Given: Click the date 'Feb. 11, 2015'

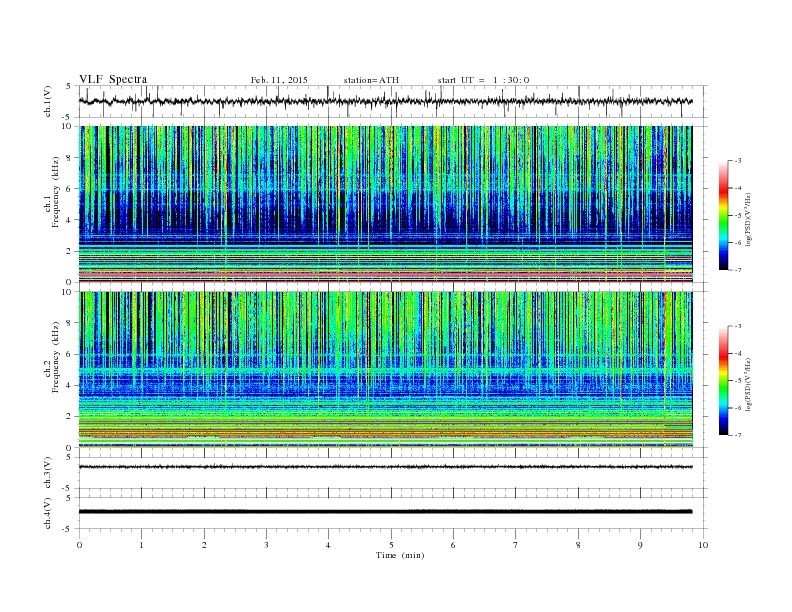Looking at the screenshot, I should [x=279, y=80].
